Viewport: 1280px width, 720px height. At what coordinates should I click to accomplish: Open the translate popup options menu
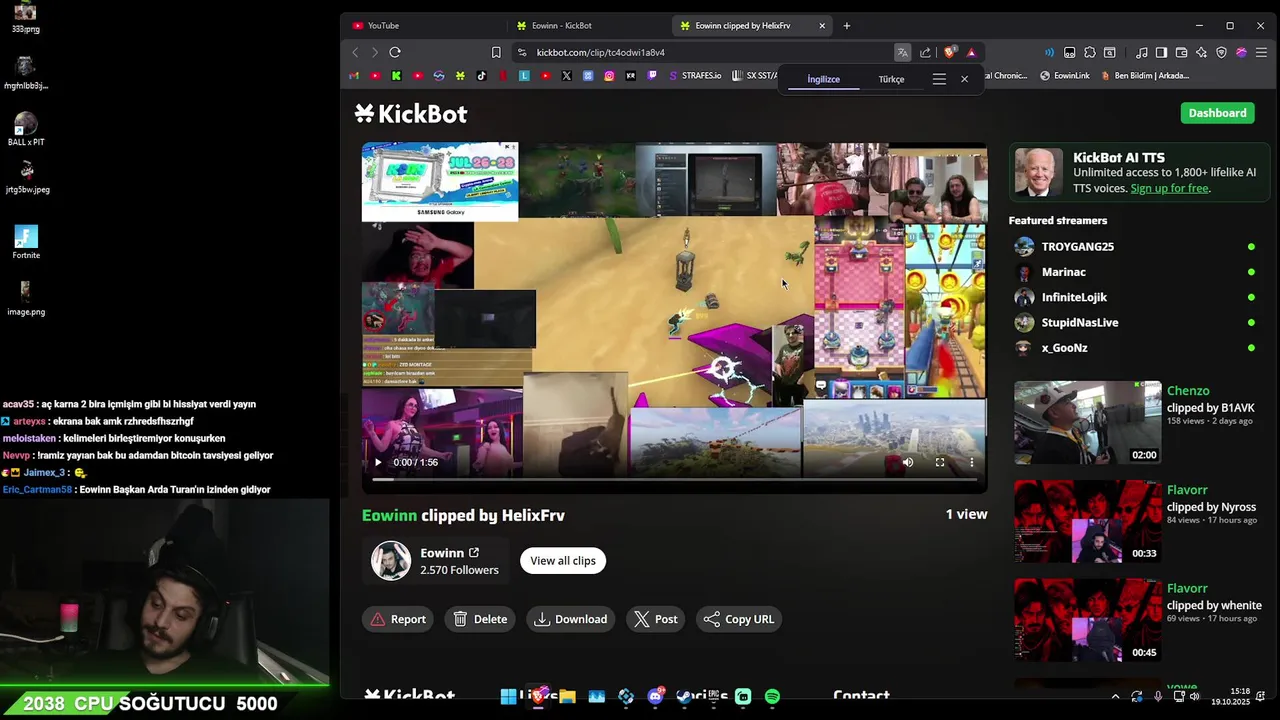(x=939, y=79)
